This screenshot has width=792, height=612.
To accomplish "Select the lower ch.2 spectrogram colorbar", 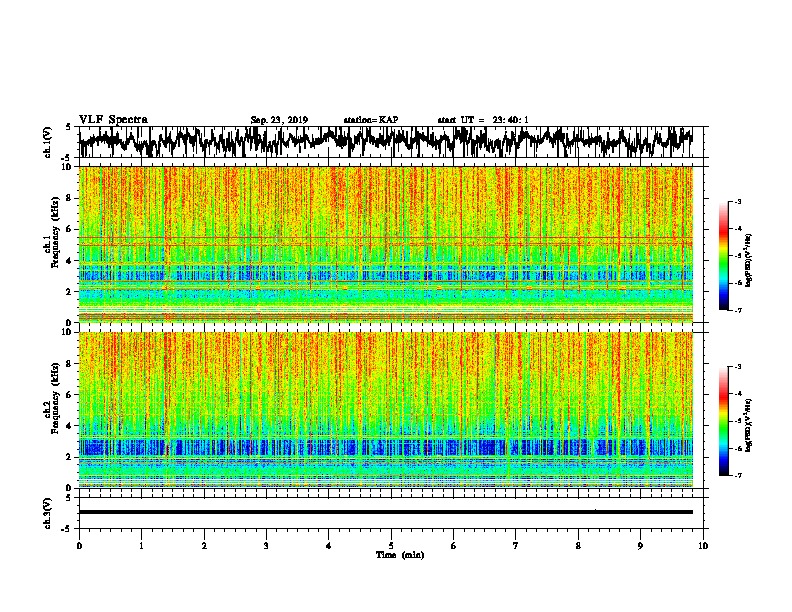I will coord(724,421).
